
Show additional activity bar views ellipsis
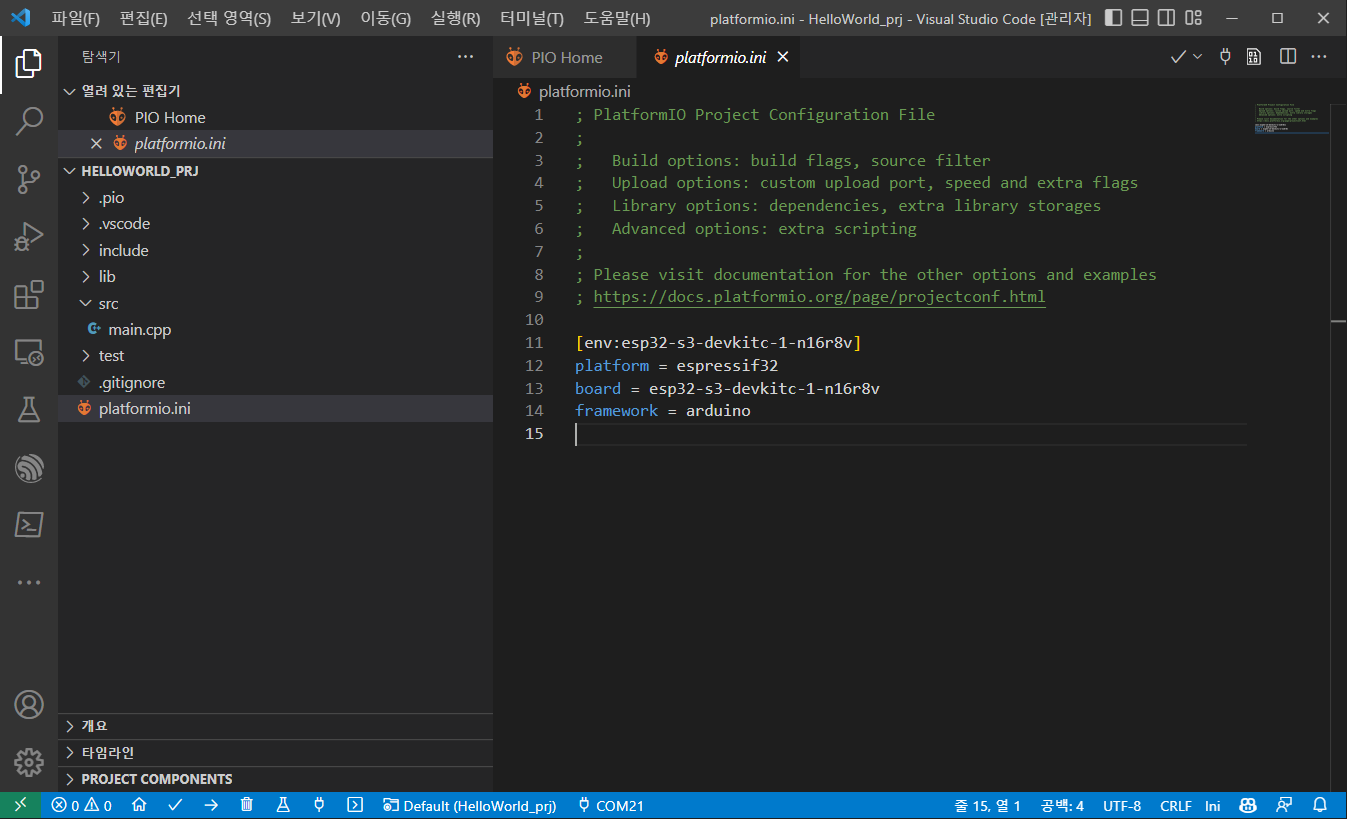tap(28, 582)
